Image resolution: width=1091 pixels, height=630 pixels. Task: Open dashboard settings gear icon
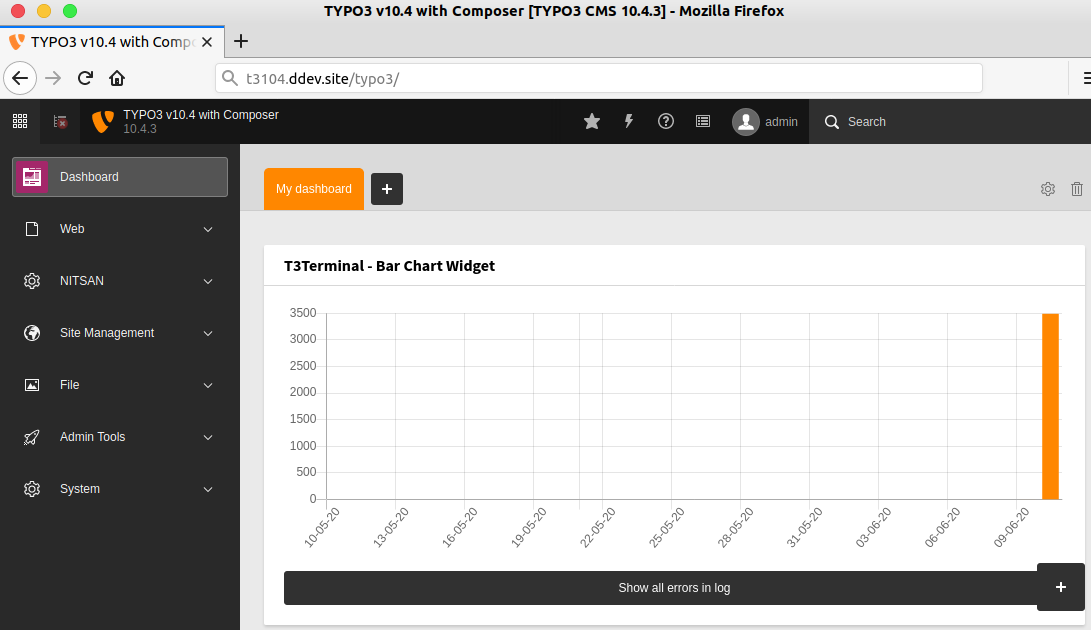coord(1048,189)
